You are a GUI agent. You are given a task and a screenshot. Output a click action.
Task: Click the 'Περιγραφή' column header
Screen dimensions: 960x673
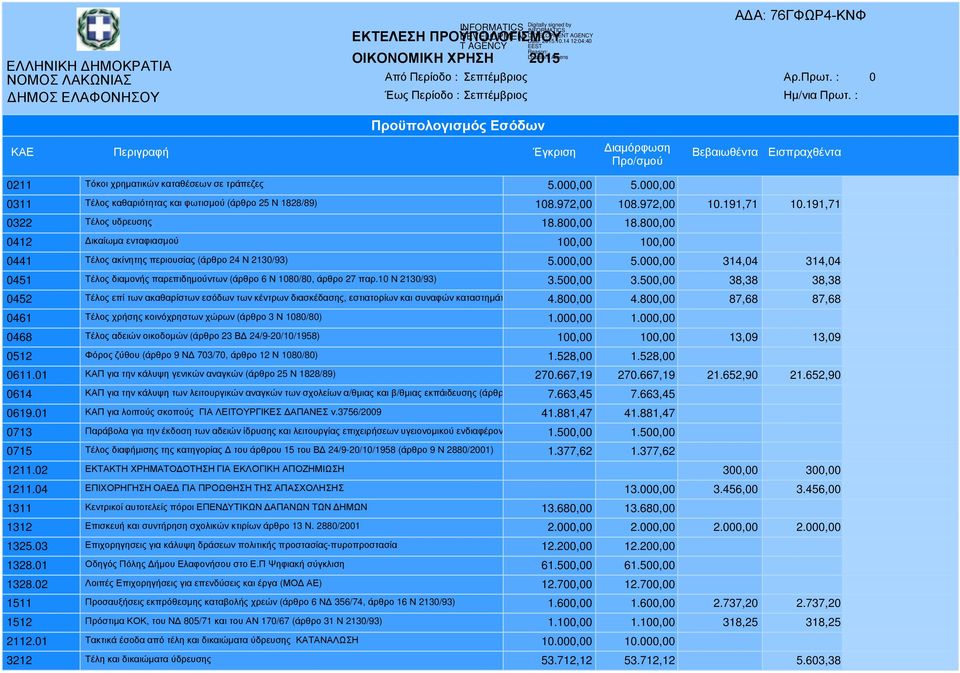point(141,152)
